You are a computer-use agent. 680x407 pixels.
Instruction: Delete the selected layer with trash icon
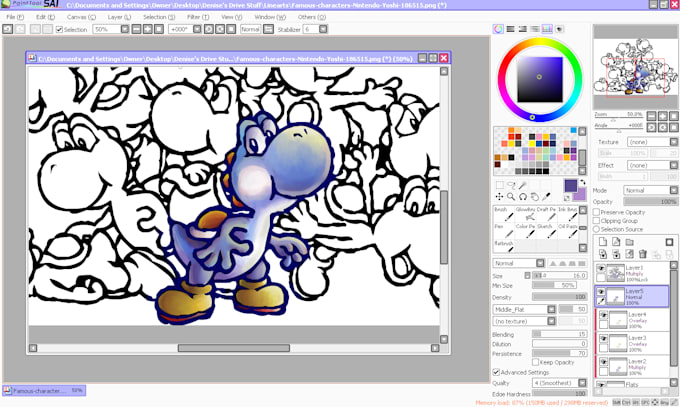click(x=643, y=254)
